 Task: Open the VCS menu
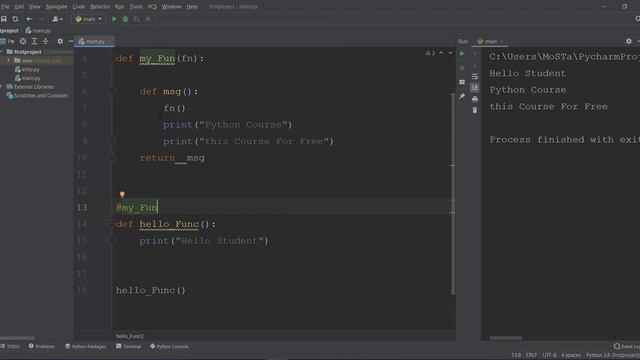pyautogui.click(x=152, y=7)
